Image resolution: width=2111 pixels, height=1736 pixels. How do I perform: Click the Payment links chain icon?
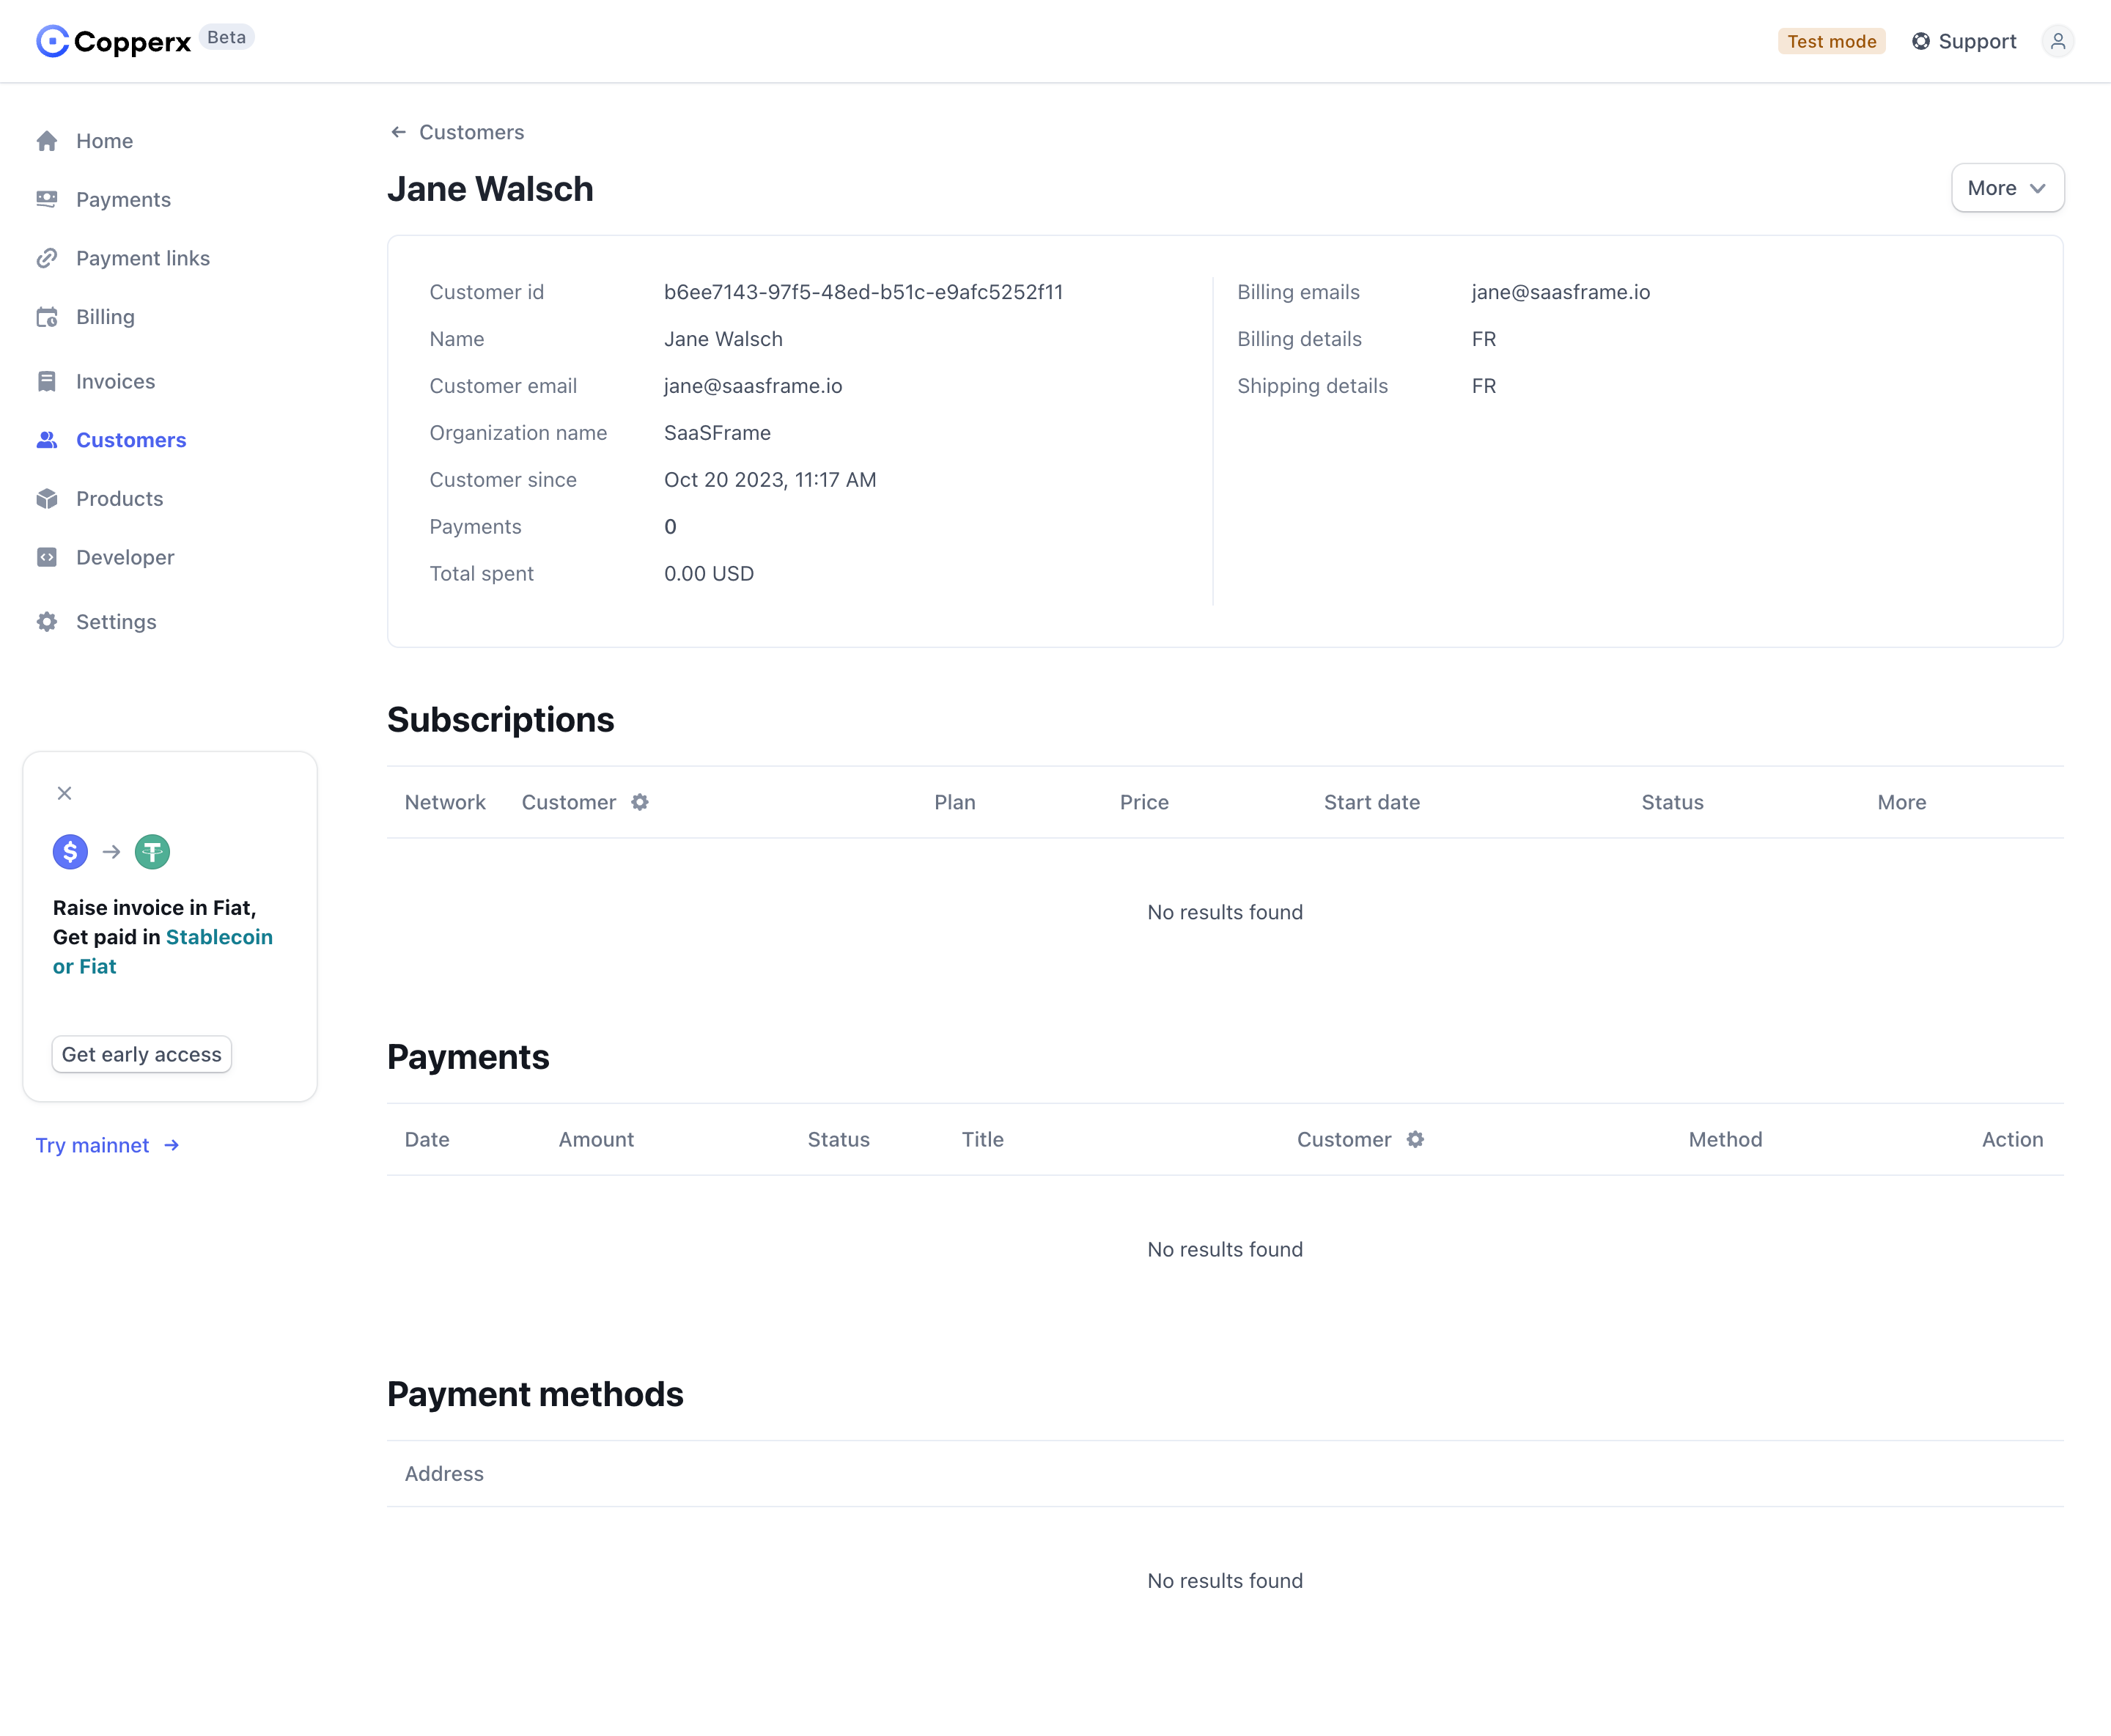point(47,258)
